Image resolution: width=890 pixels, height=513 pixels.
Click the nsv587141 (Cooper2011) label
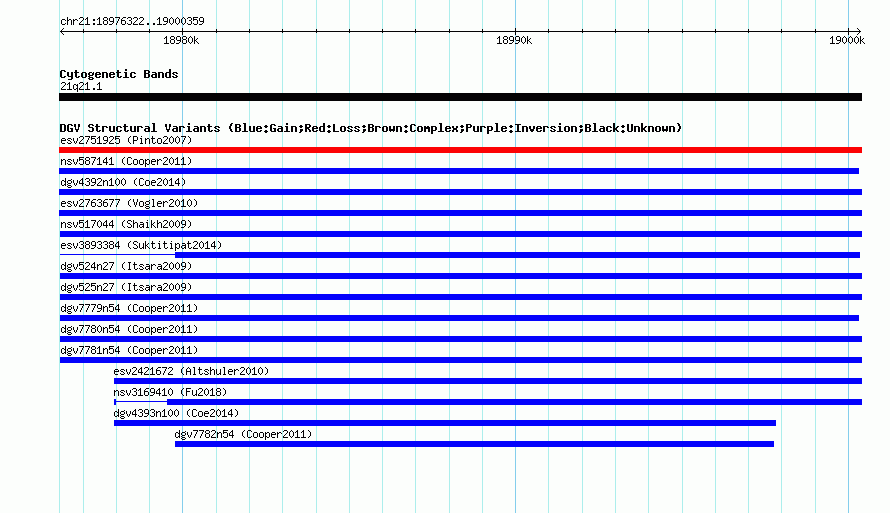coord(126,161)
